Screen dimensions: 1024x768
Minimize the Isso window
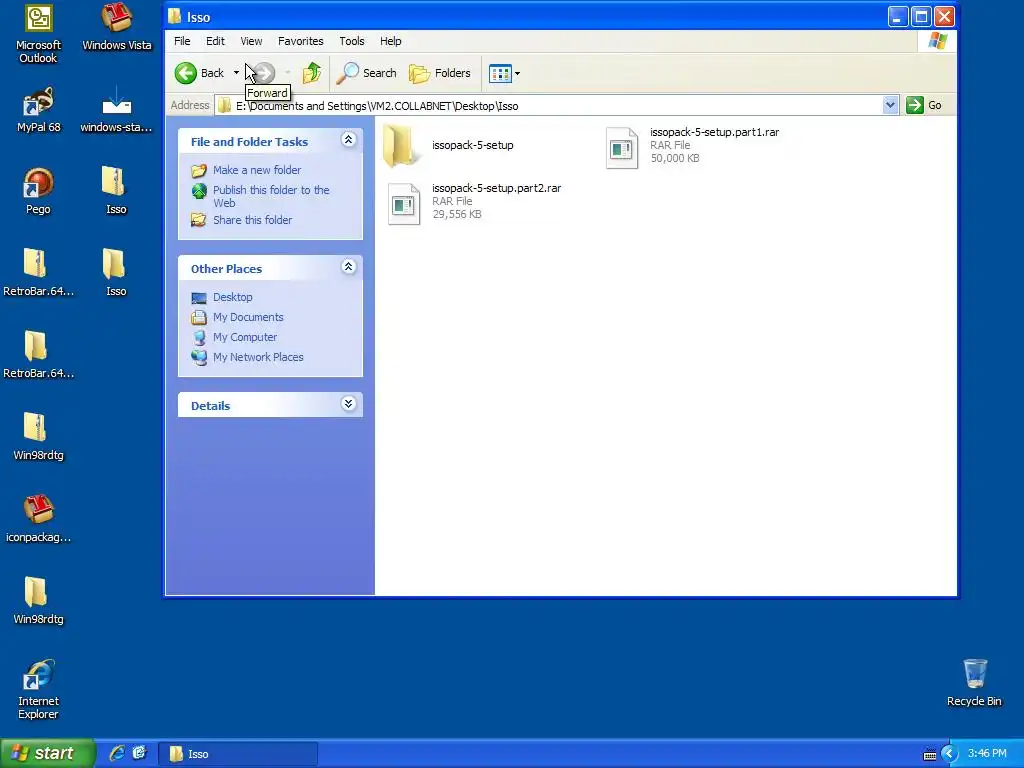coord(897,17)
